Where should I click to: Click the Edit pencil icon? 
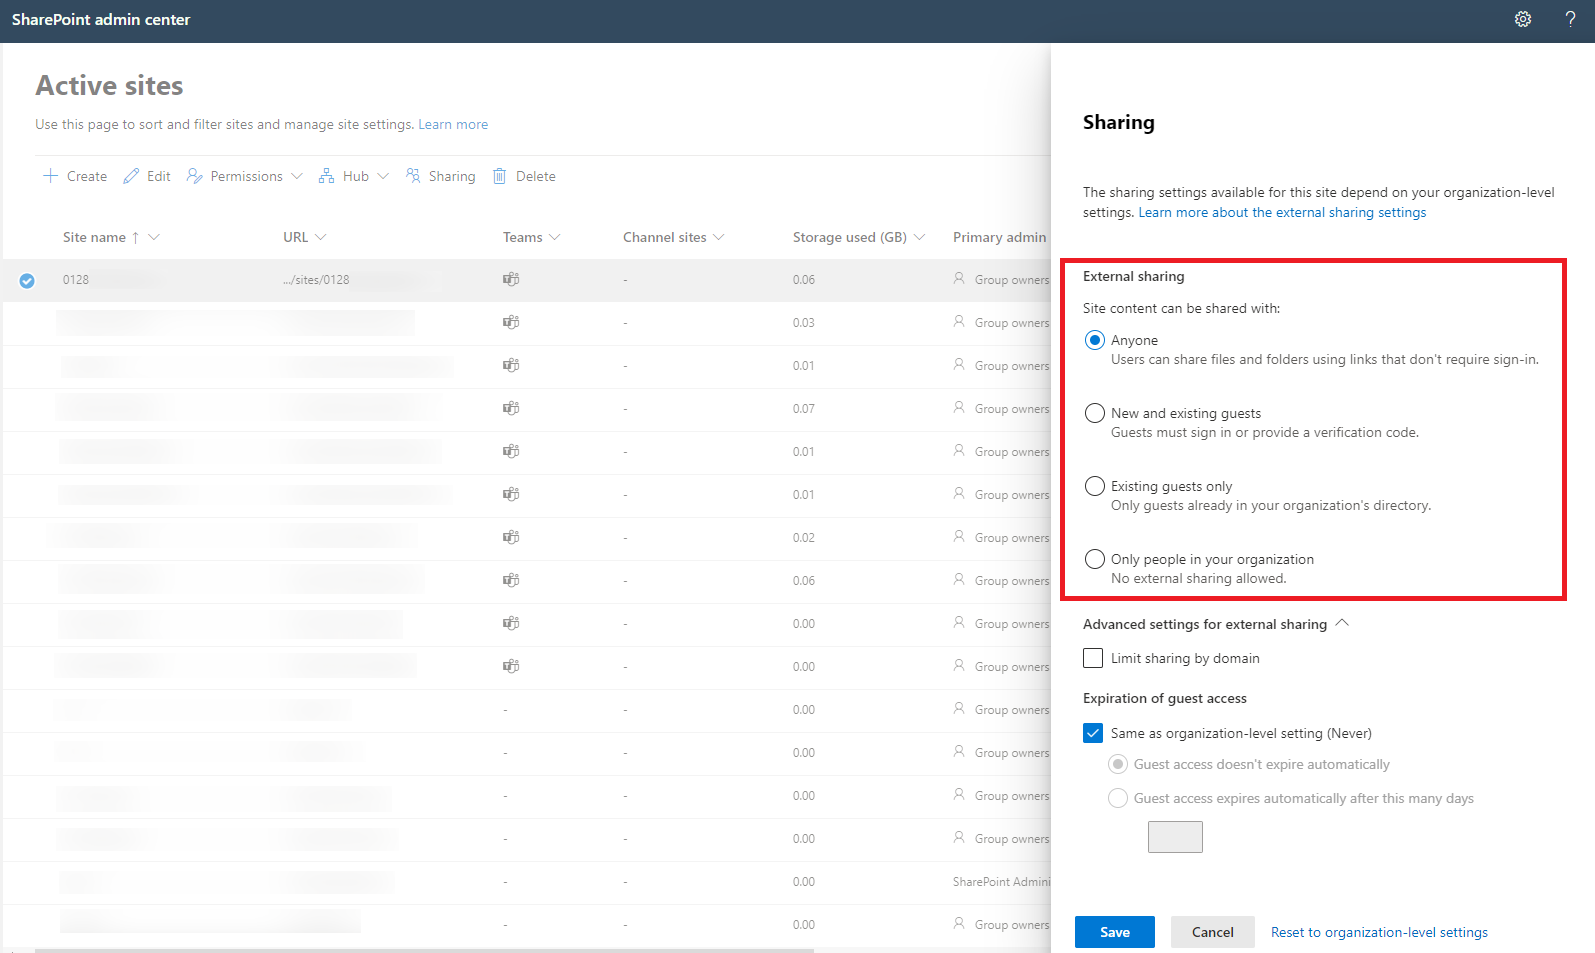[131, 176]
